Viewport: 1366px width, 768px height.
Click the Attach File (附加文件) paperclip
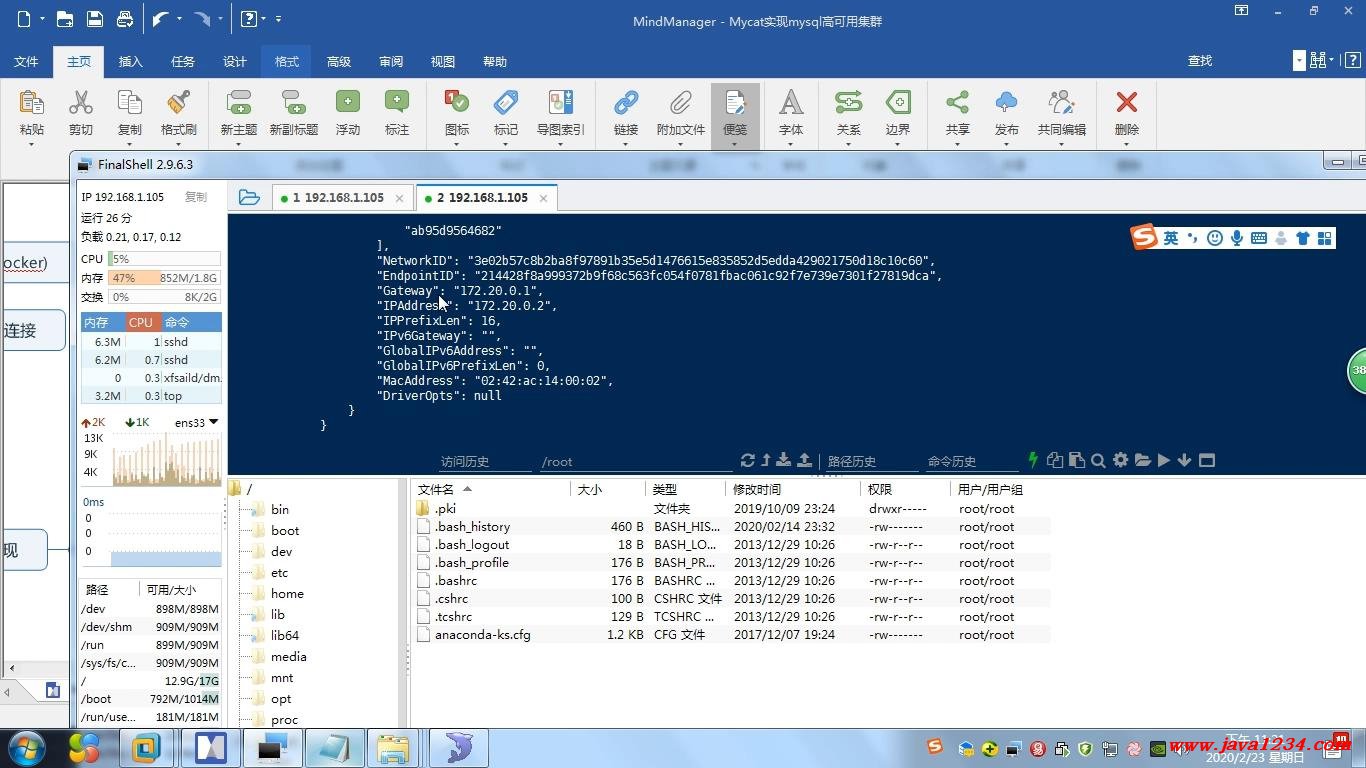tap(681, 102)
